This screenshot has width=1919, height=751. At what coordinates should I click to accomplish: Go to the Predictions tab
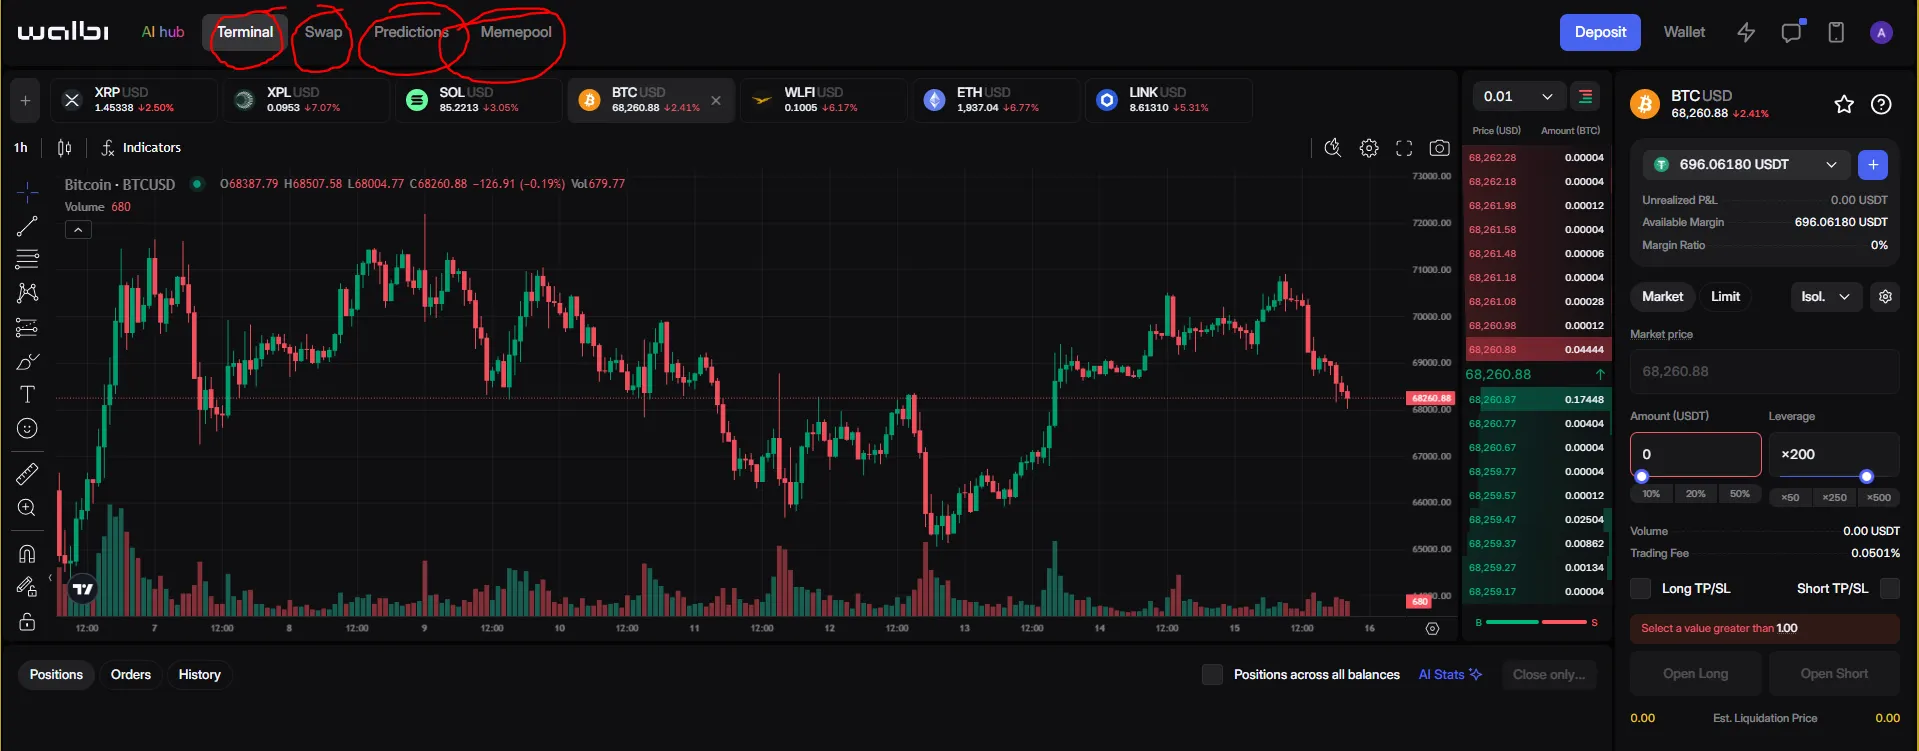411,32
